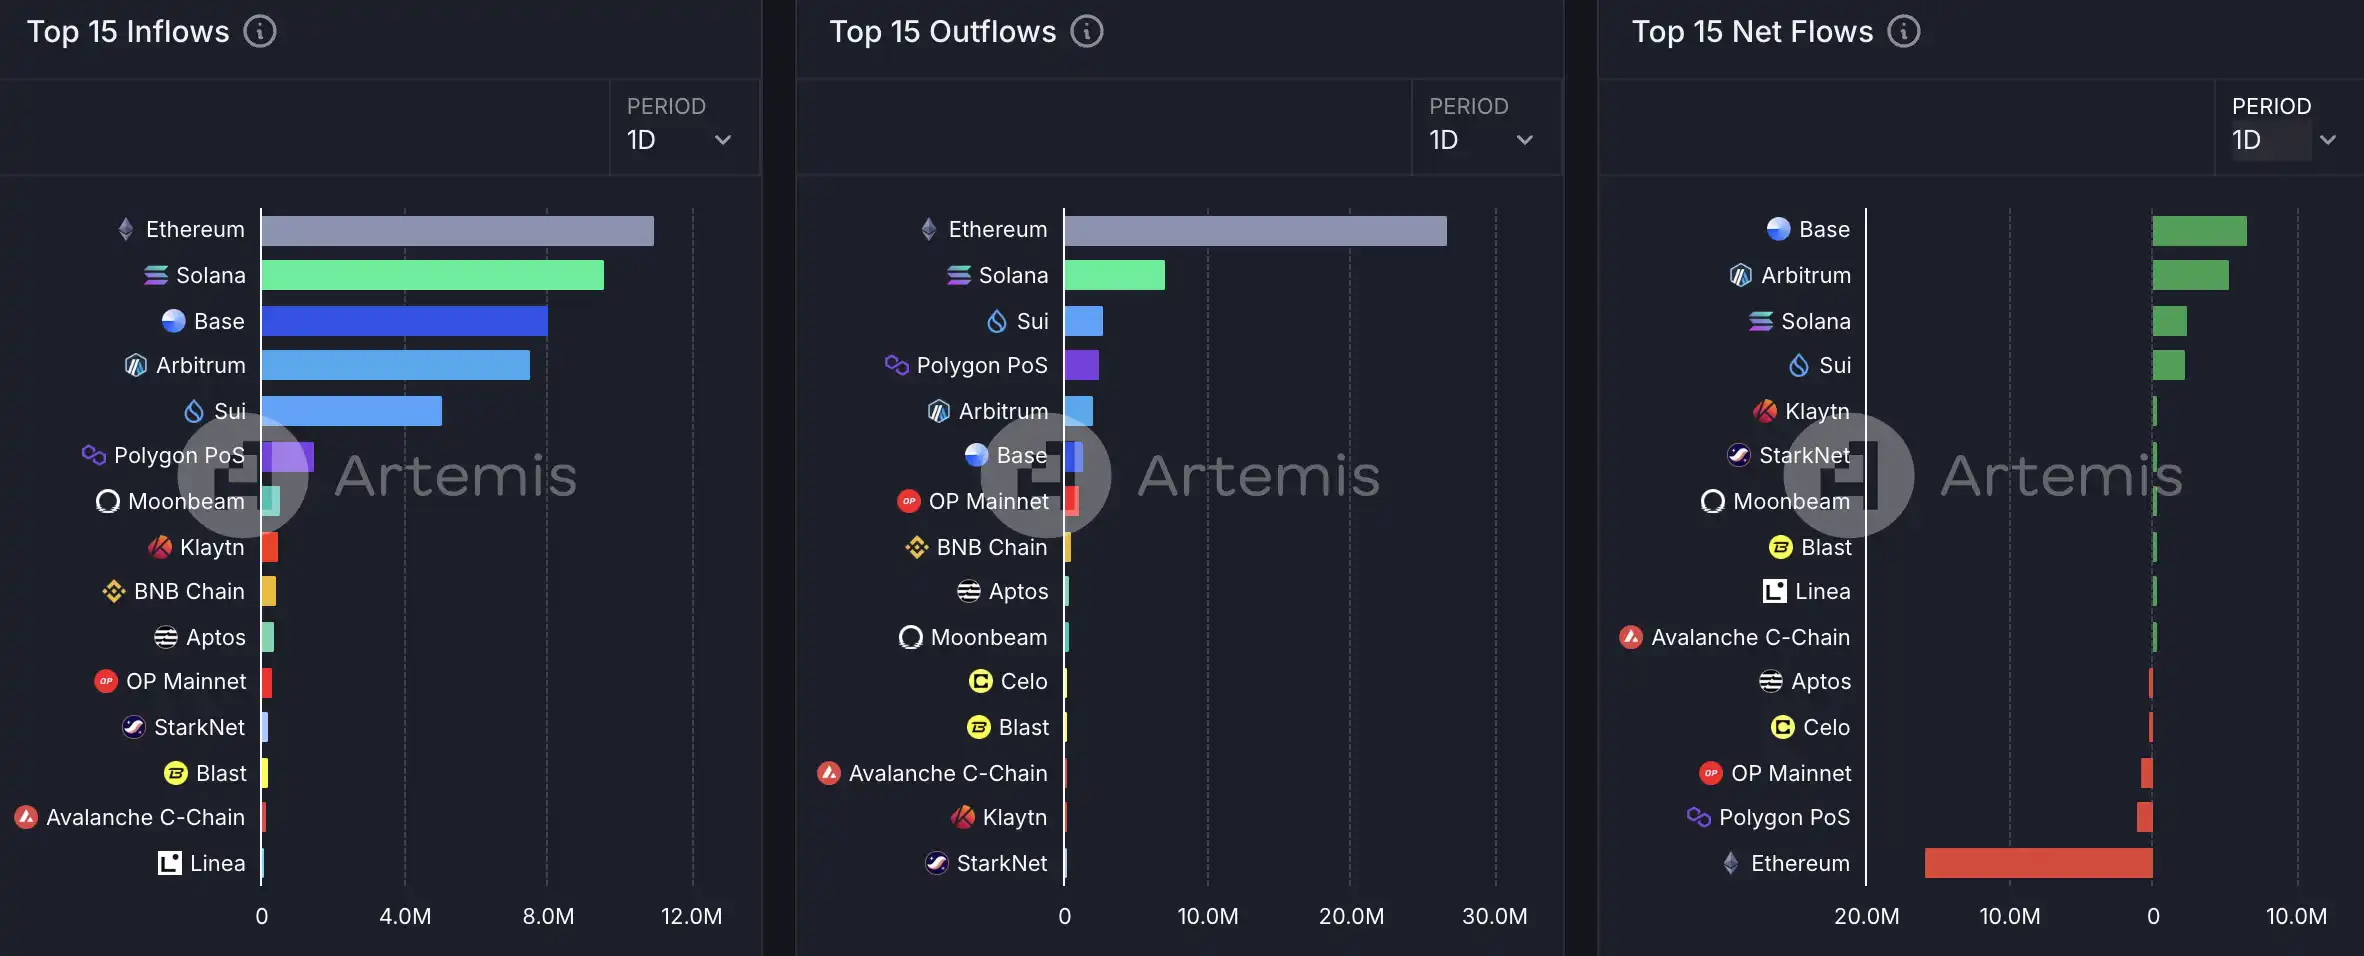This screenshot has height=956, width=2364.
Task: Click the Celo label in the Net Flows chart
Action: pos(1827,727)
